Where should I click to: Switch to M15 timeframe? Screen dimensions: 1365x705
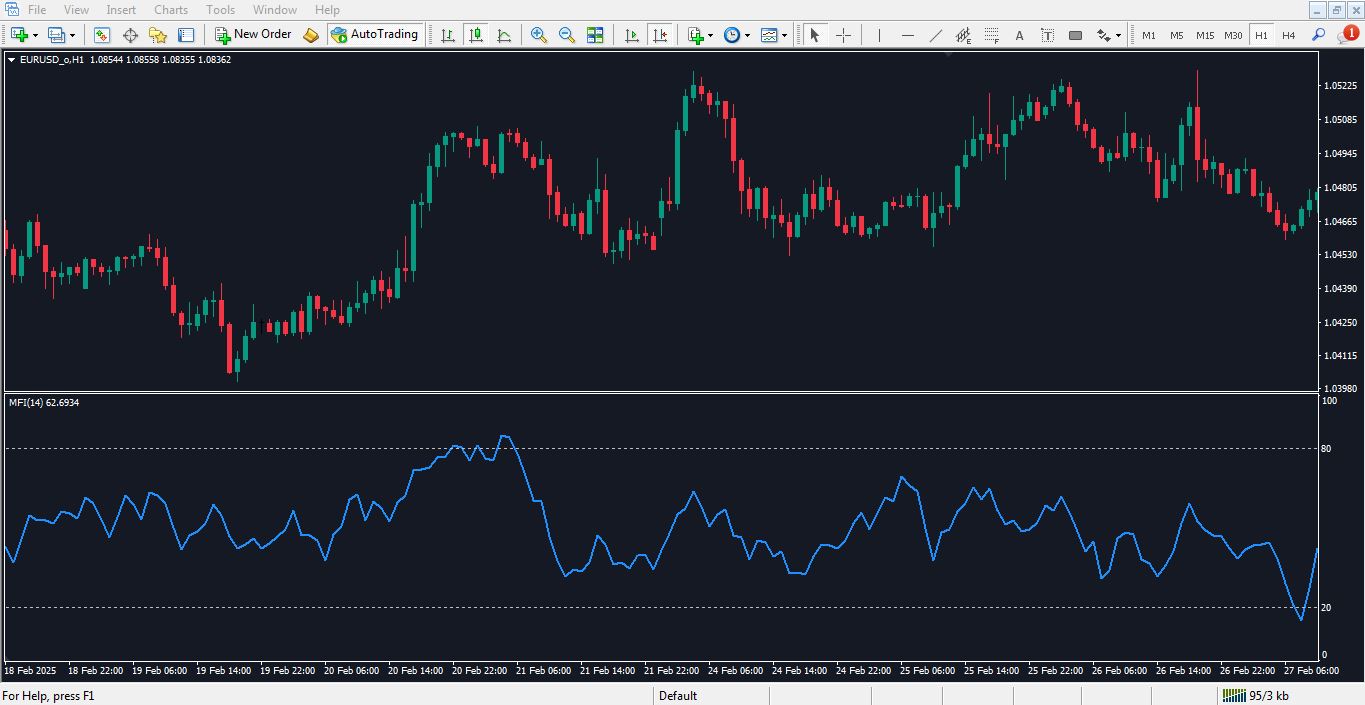[x=1205, y=35]
